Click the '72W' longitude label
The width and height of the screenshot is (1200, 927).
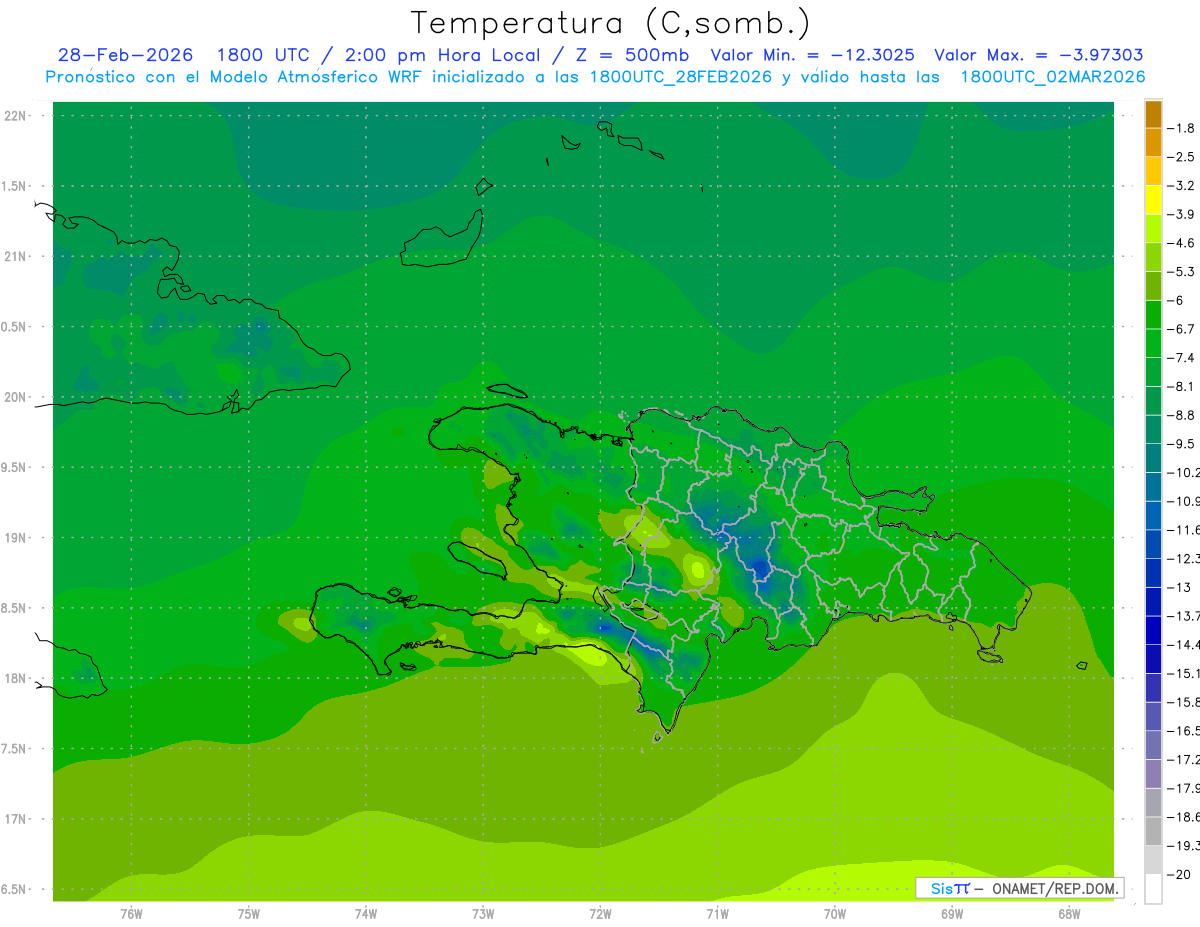[x=600, y=914]
